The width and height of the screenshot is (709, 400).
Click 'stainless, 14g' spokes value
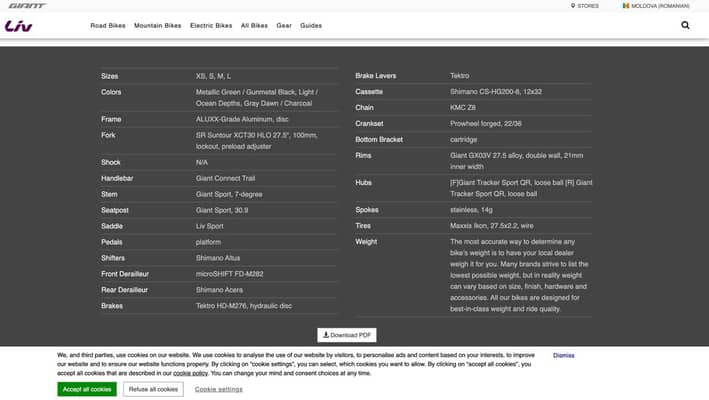pos(471,209)
